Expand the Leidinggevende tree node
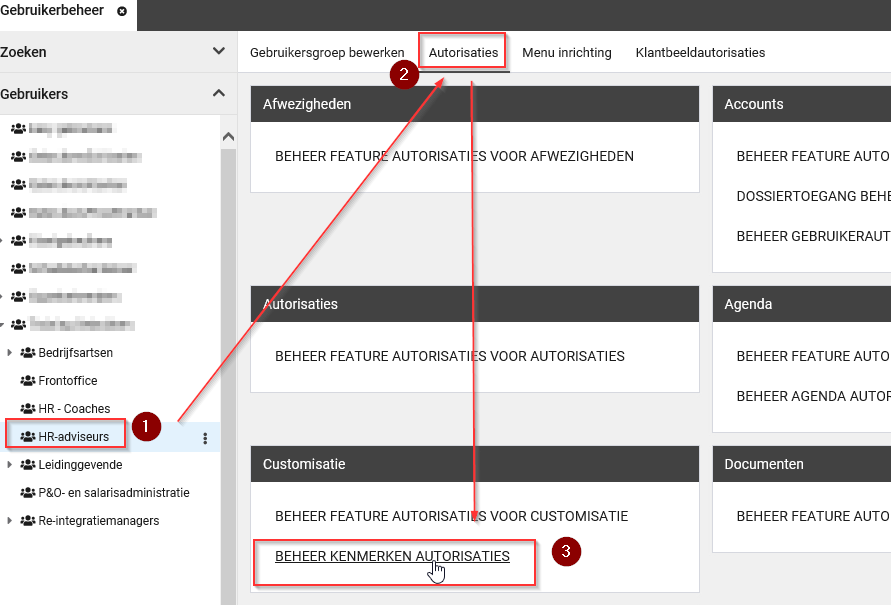Viewport: 891px width, 605px height. [x=10, y=465]
